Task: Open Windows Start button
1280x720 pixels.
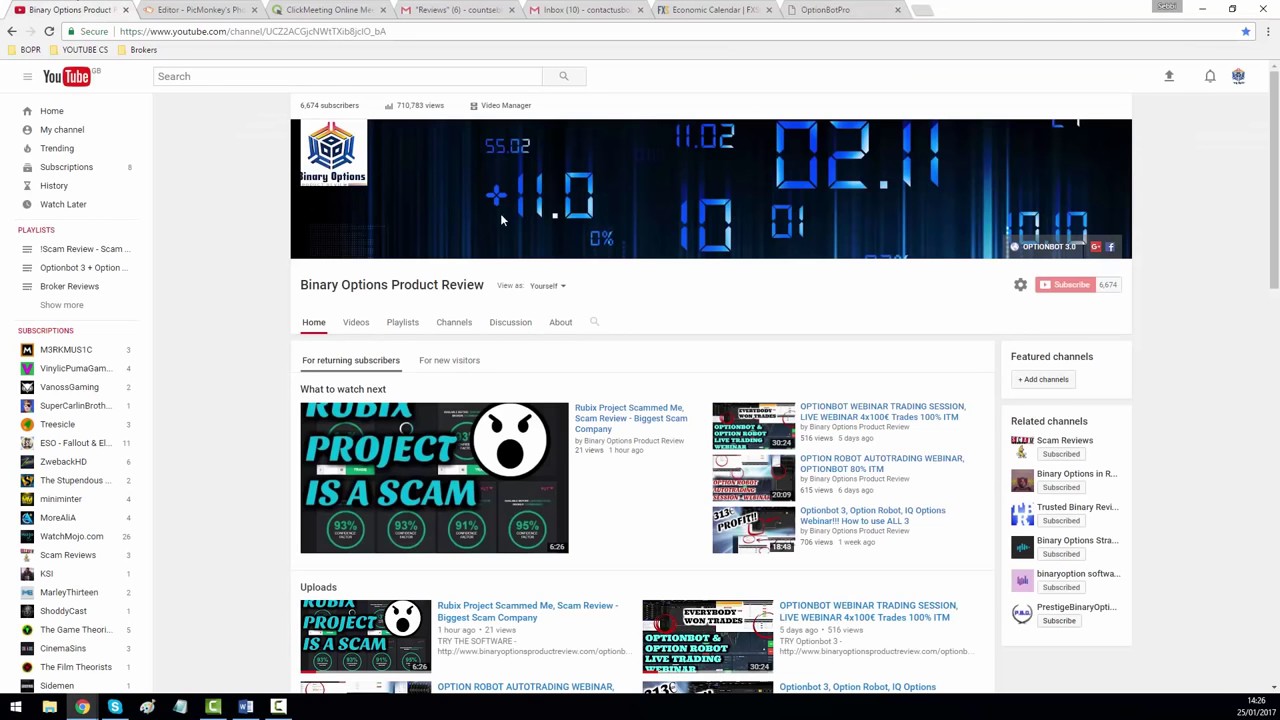Action: [16, 707]
